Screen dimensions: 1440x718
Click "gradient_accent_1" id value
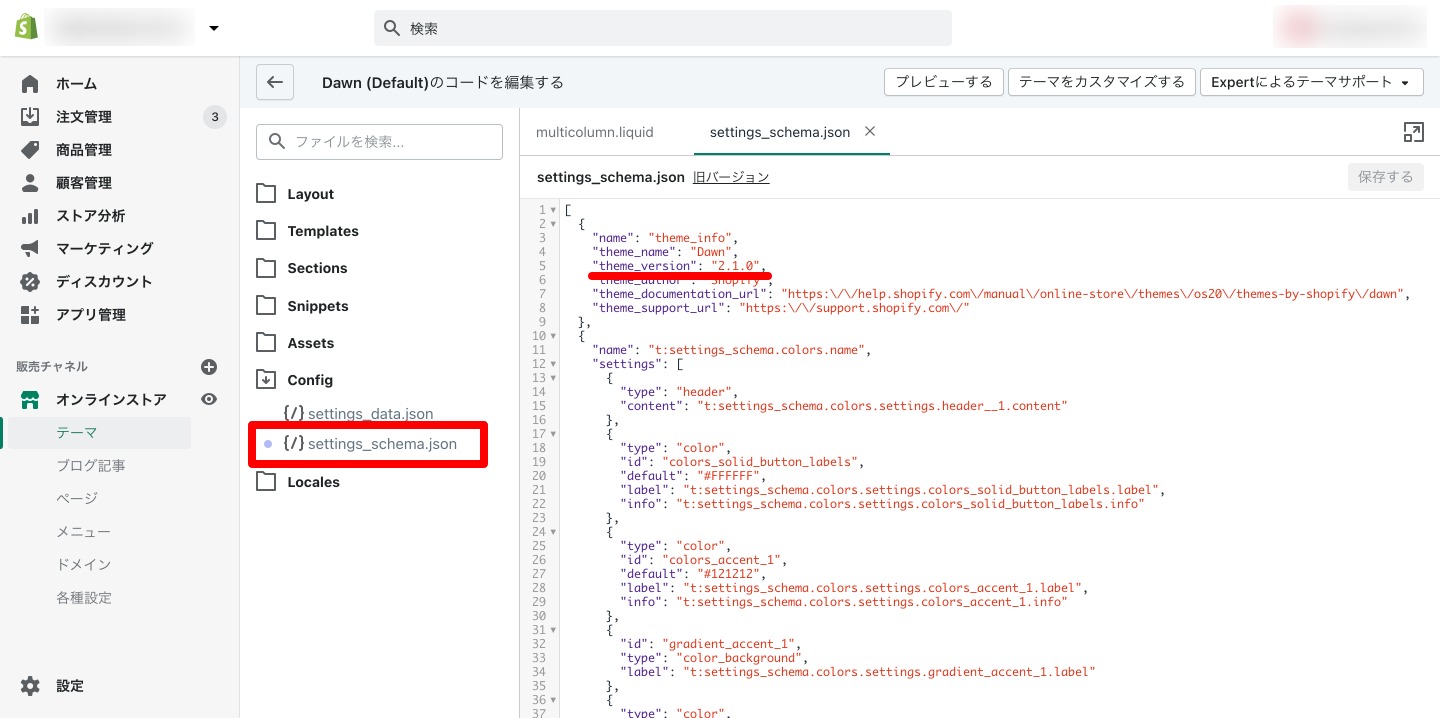[730, 644]
